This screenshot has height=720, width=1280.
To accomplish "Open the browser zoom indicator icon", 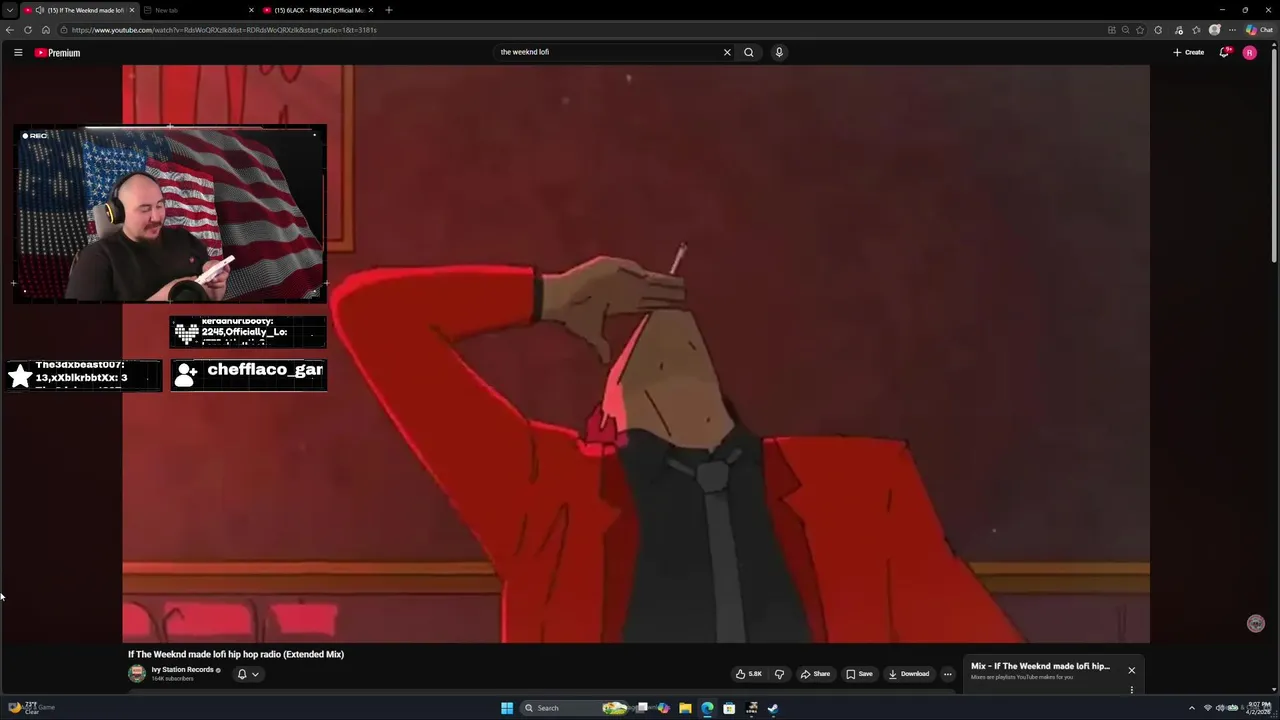I will (1126, 30).
